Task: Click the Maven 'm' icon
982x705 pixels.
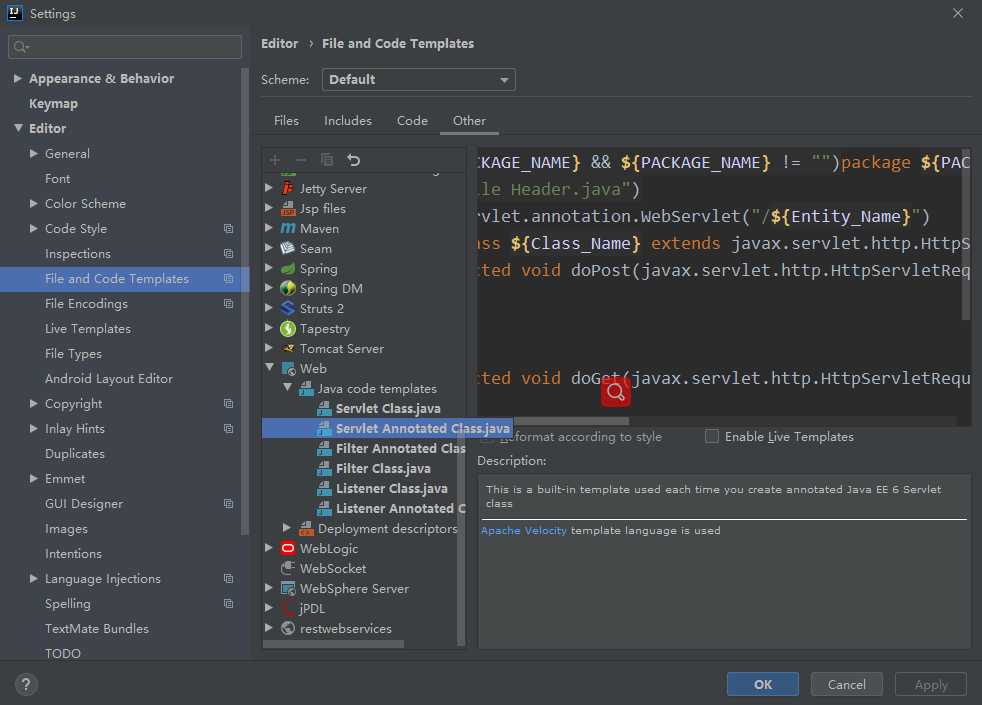Action: [288, 229]
